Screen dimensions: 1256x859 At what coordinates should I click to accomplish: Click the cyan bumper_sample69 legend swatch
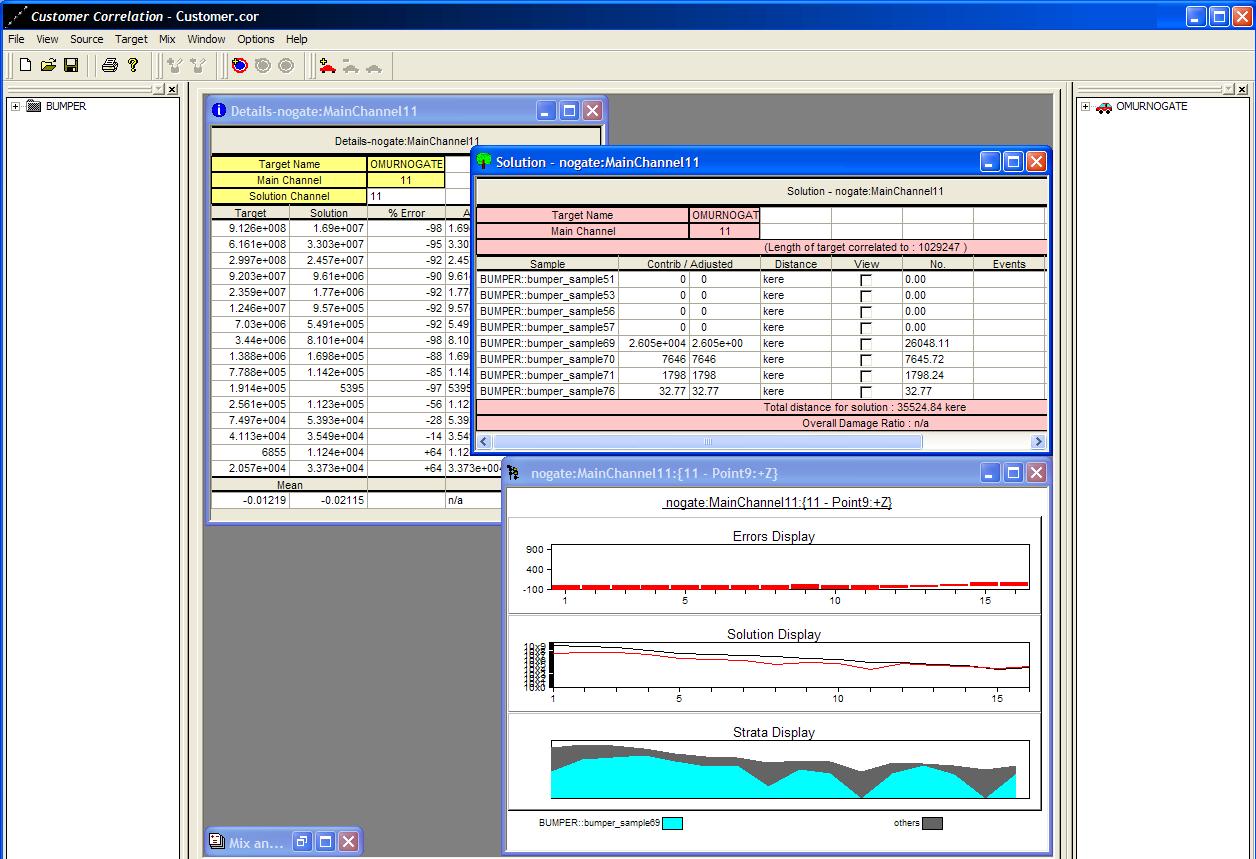coord(672,823)
